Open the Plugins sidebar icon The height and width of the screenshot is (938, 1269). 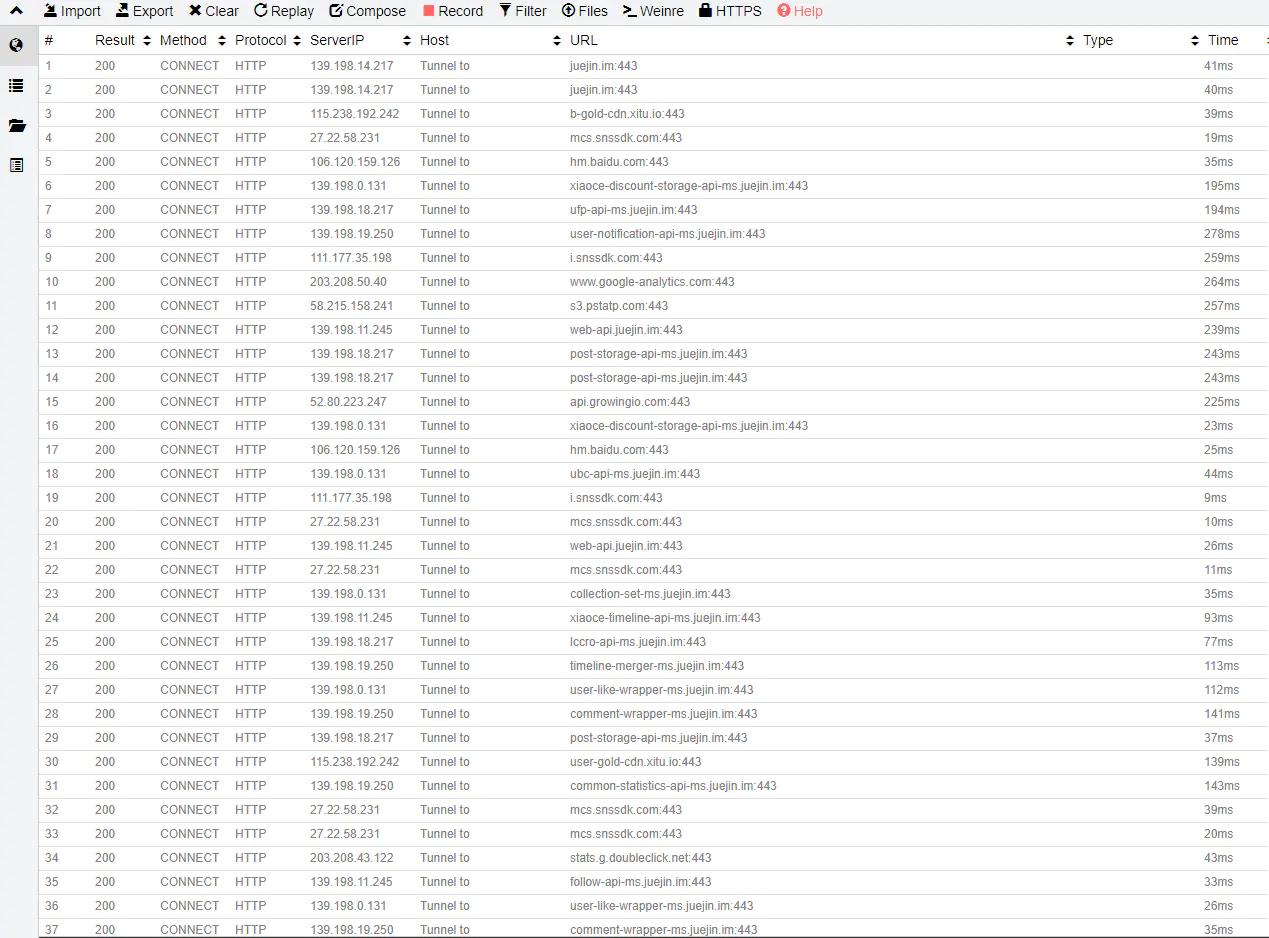pyautogui.click(x=17, y=165)
